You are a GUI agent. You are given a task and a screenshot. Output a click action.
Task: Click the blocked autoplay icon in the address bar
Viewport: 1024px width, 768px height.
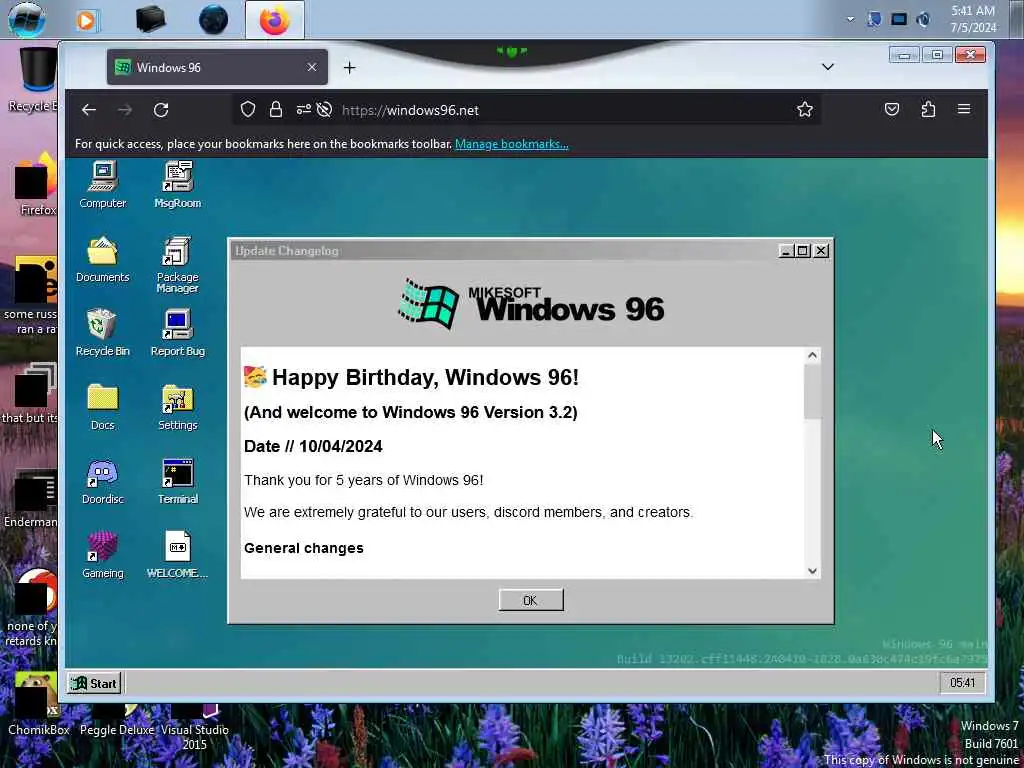(x=324, y=110)
